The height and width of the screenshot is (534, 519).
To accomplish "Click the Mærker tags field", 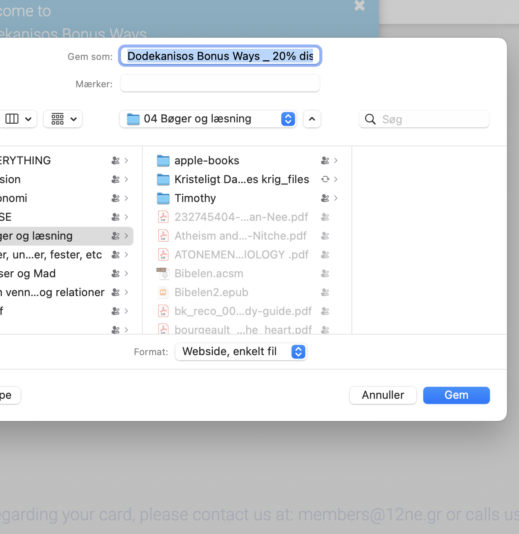I will [220, 83].
